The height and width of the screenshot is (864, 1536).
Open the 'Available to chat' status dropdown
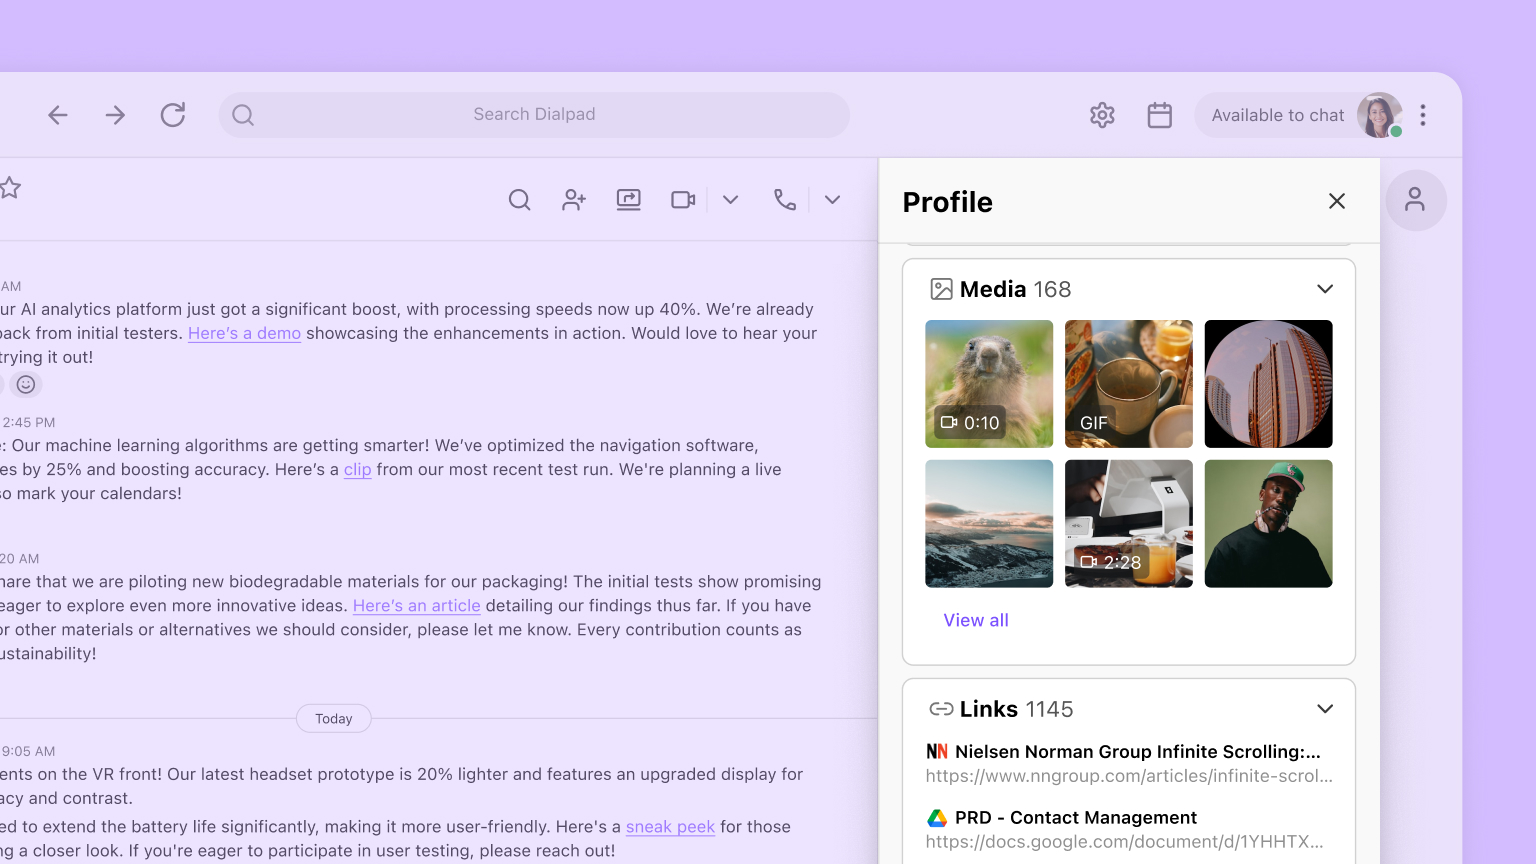pos(1277,115)
